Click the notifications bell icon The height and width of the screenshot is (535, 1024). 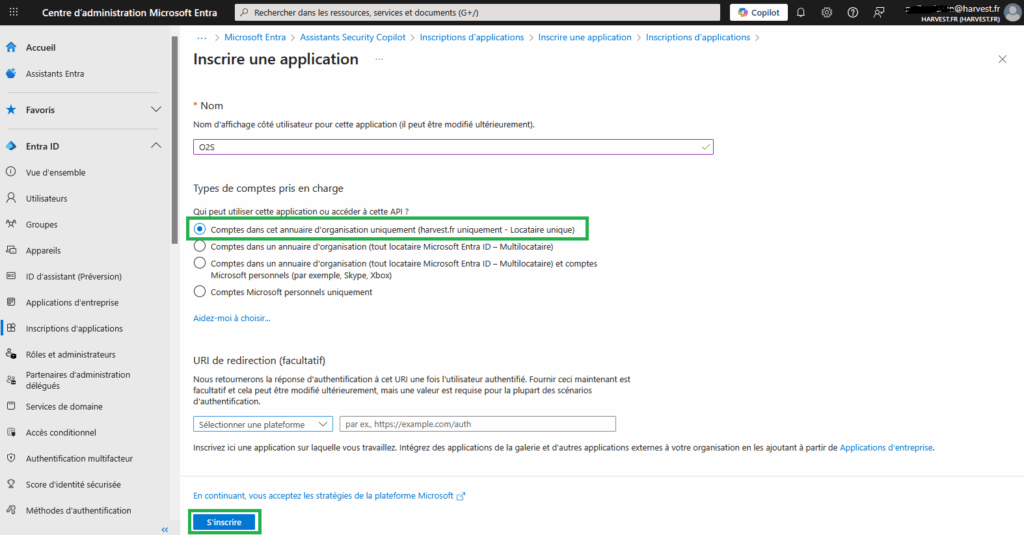801,12
